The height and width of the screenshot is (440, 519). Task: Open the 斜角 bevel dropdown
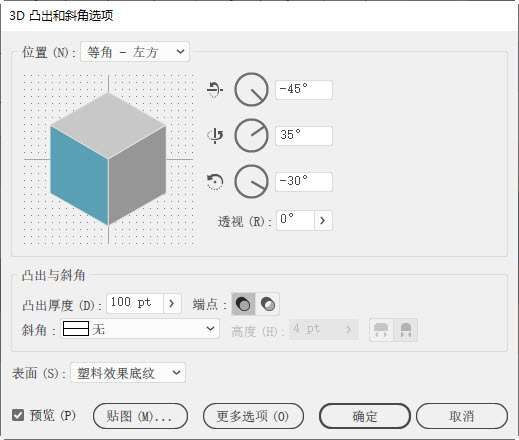140,329
